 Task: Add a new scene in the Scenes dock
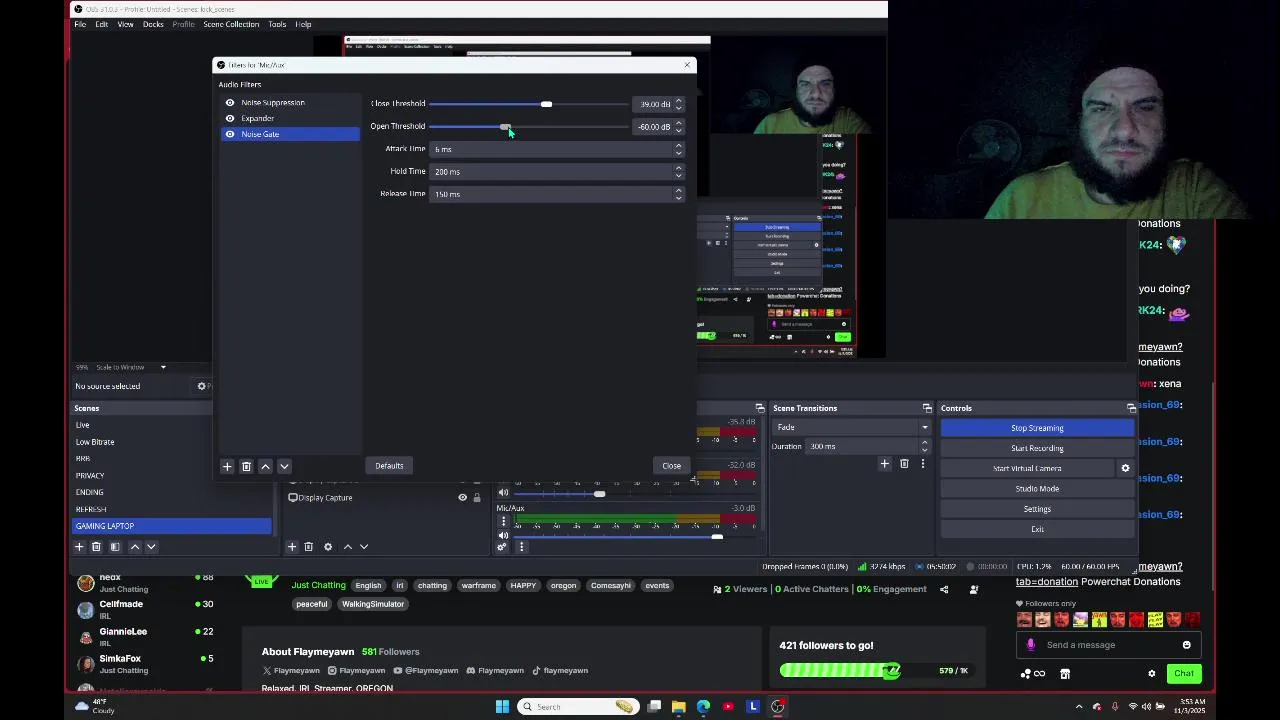(x=79, y=546)
